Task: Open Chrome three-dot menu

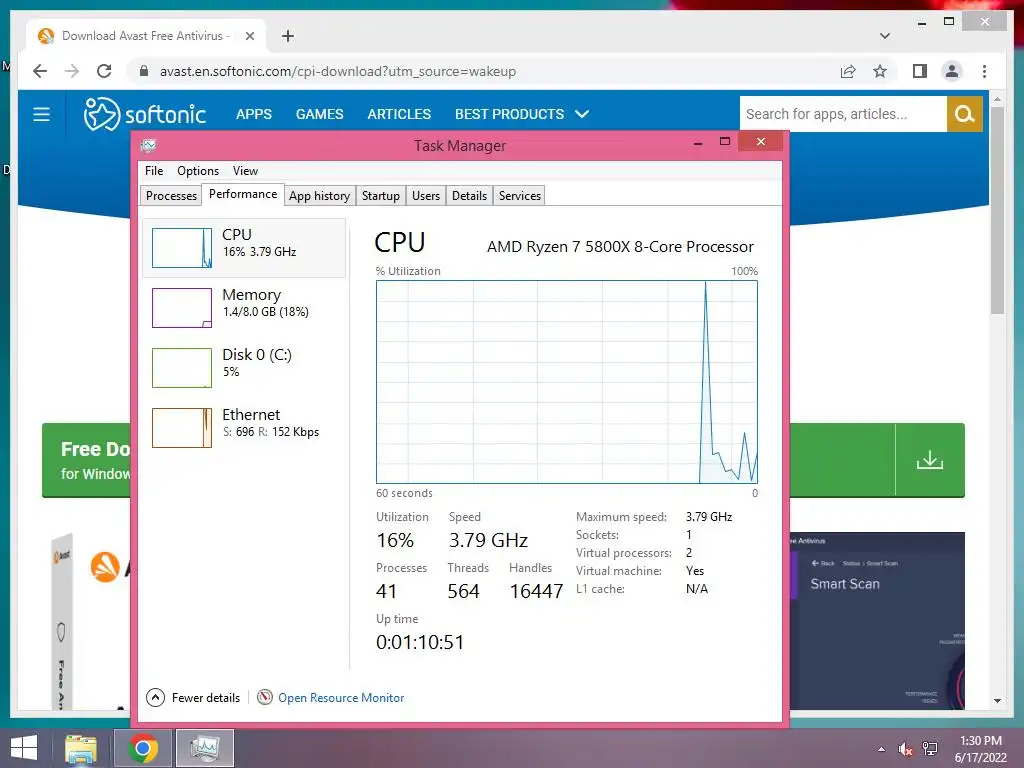Action: tap(984, 71)
